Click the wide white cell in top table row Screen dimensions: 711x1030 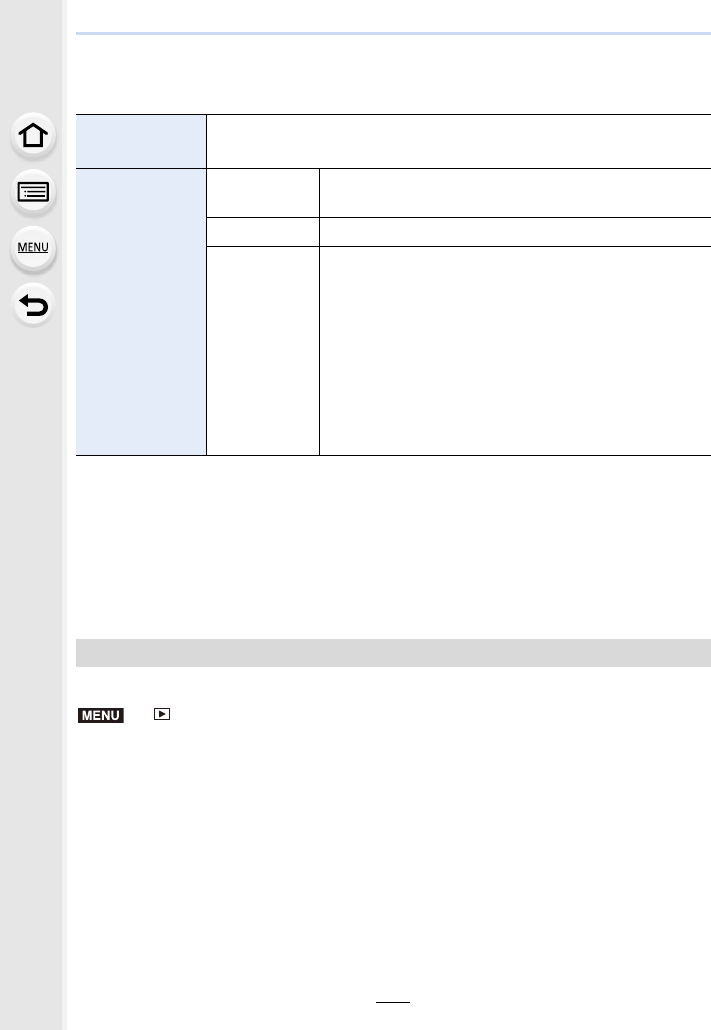tap(459, 141)
